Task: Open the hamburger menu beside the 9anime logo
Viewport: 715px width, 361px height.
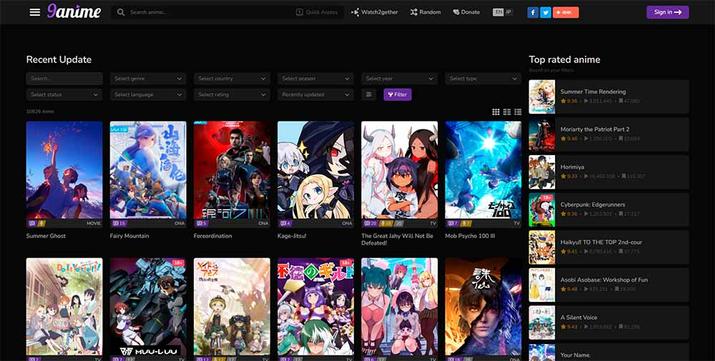Action: [x=35, y=12]
